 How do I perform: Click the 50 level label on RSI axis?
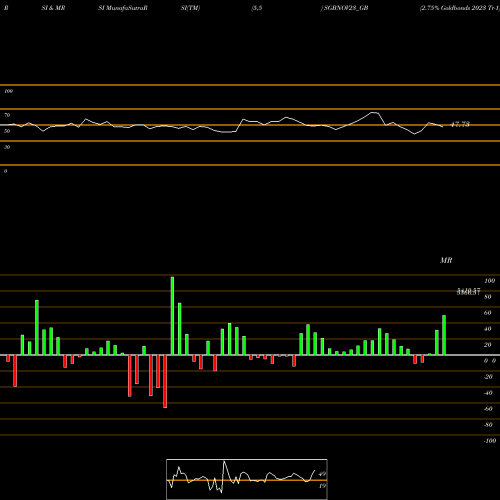pos(7,131)
